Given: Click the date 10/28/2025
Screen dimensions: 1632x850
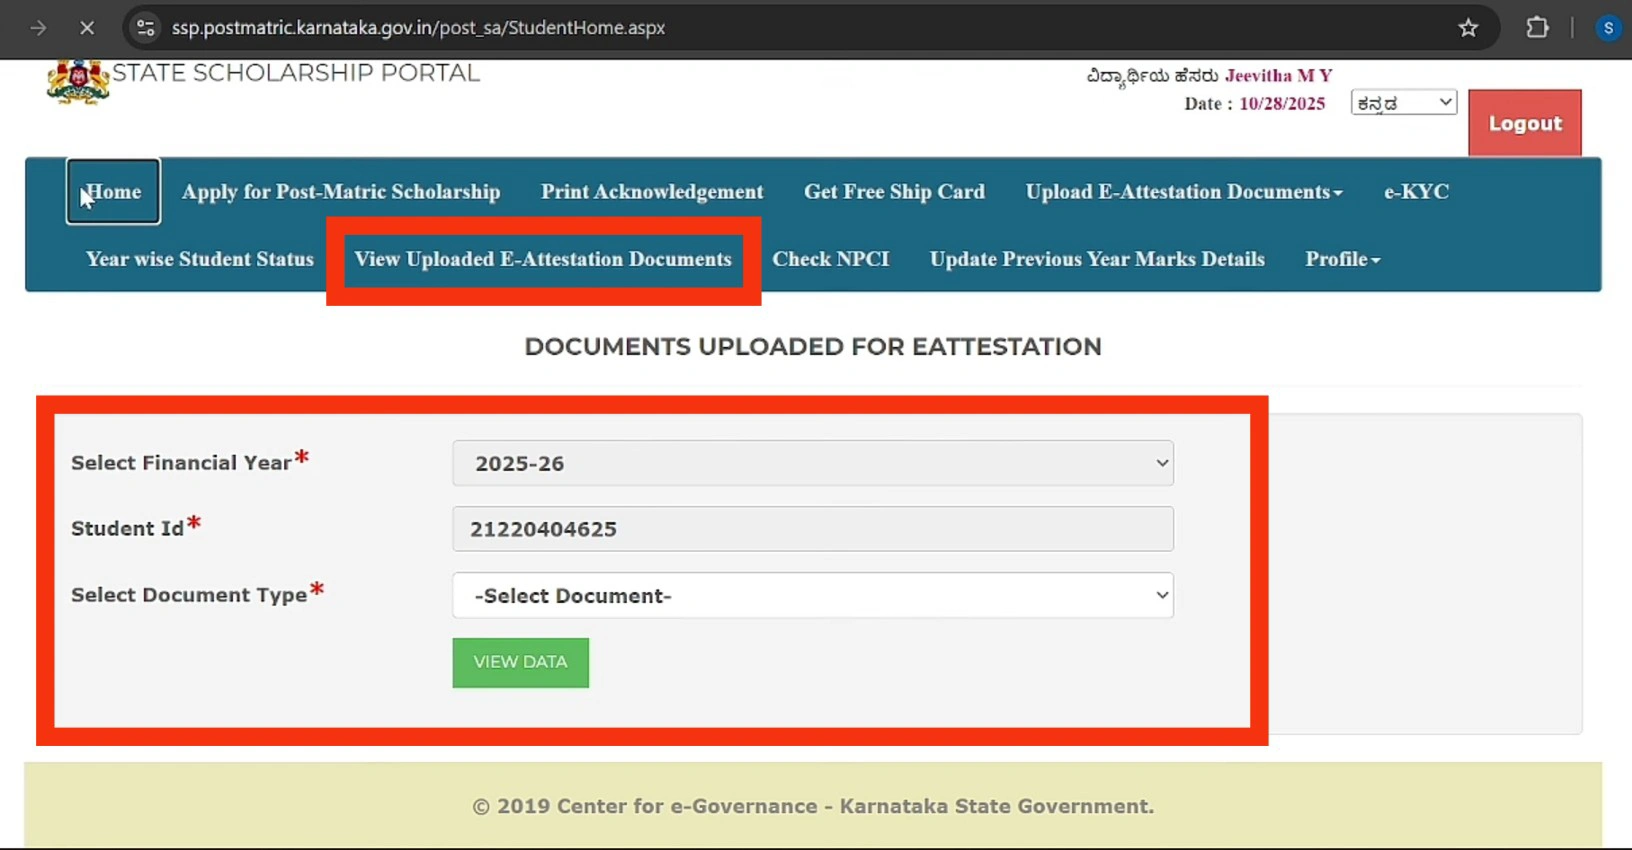Looking at the screenshot, I should click(1282, 104).
